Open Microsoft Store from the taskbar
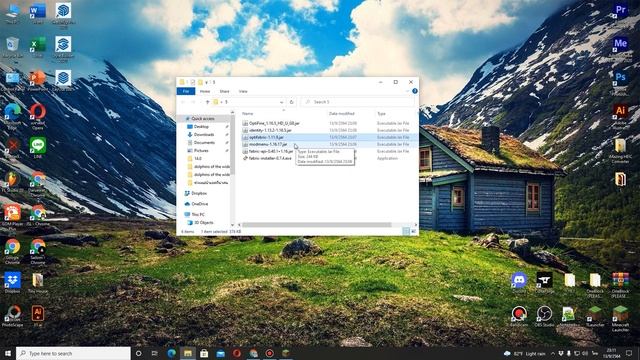Screen dimensions: 640x360 click(204, 353)
